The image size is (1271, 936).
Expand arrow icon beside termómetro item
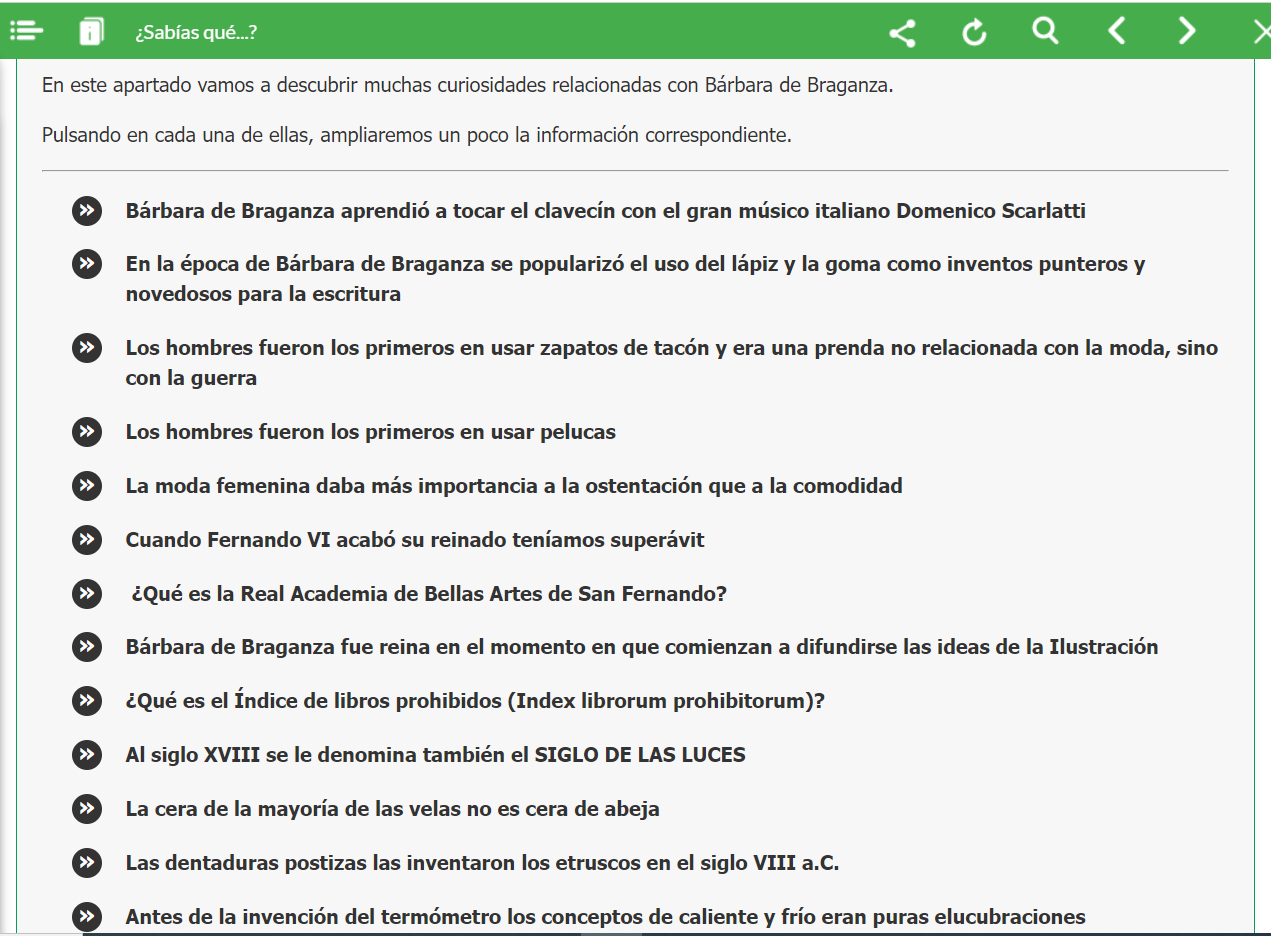pos(87,917)
